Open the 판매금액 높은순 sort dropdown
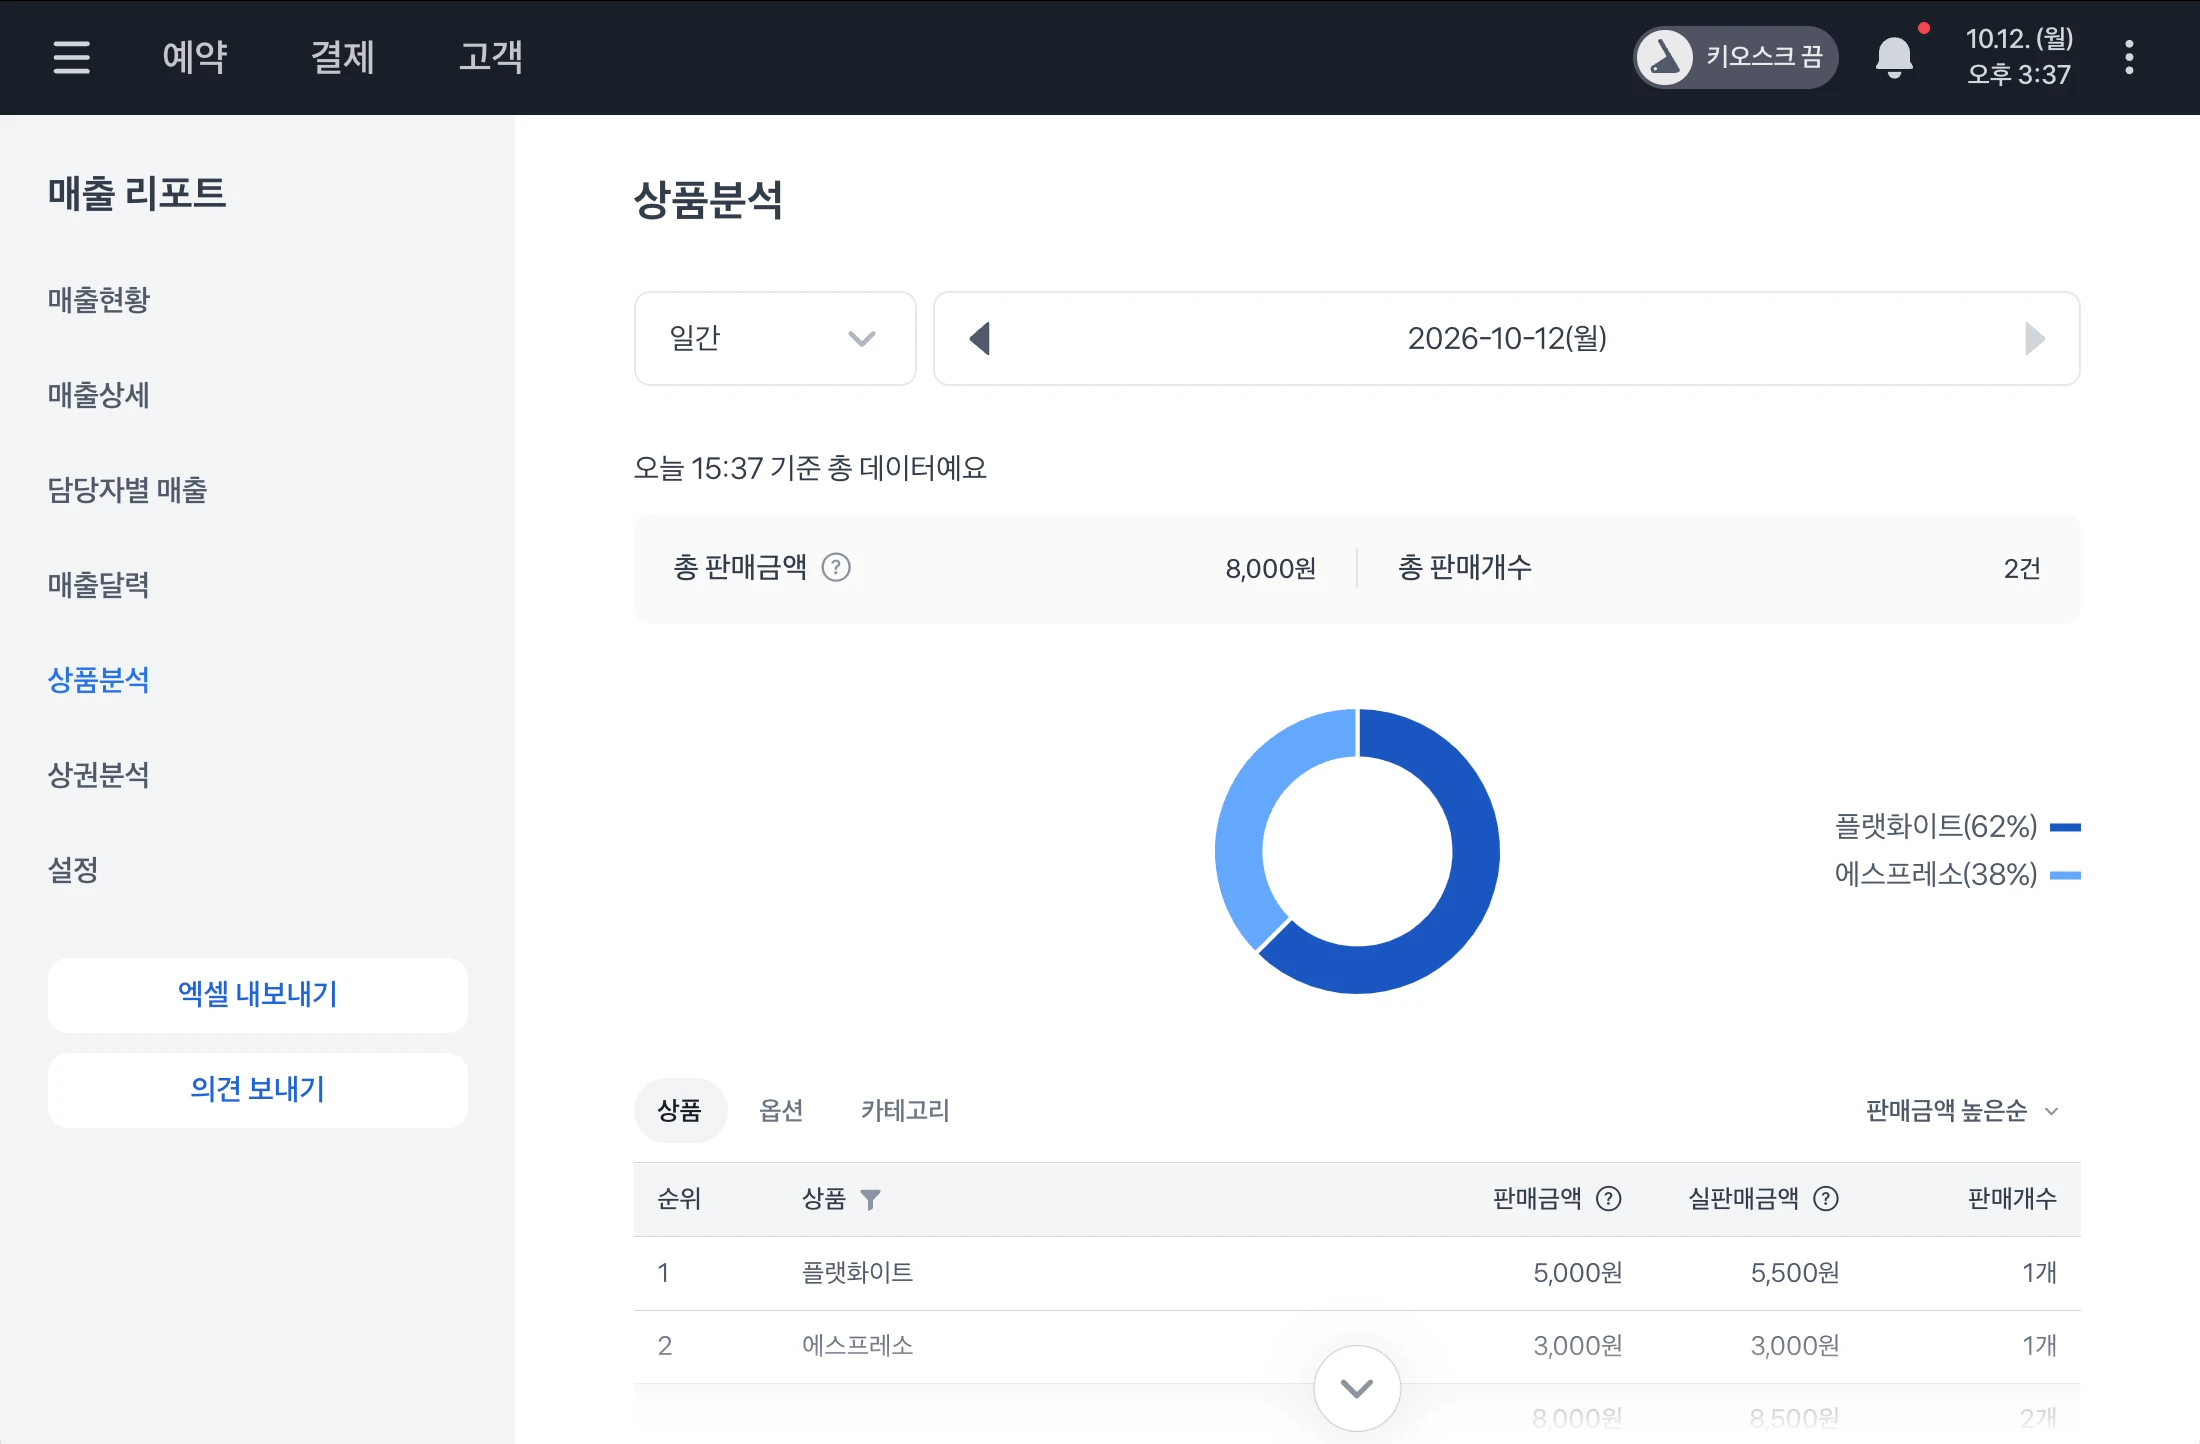The image size is (2200, 1444). (1962, 1111)
